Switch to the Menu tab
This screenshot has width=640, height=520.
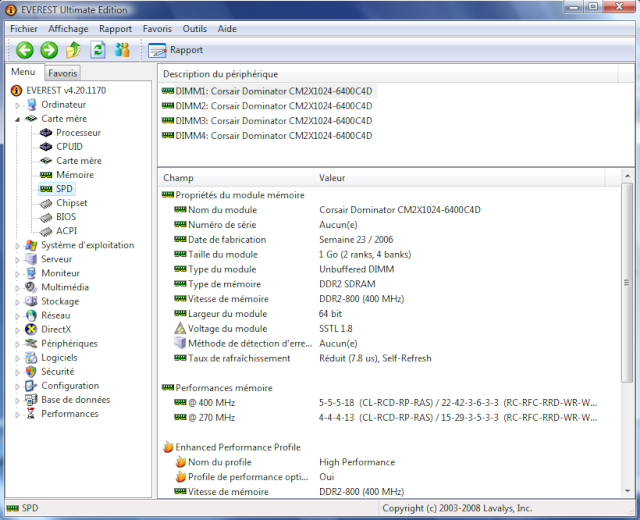[x=23, y=72]
